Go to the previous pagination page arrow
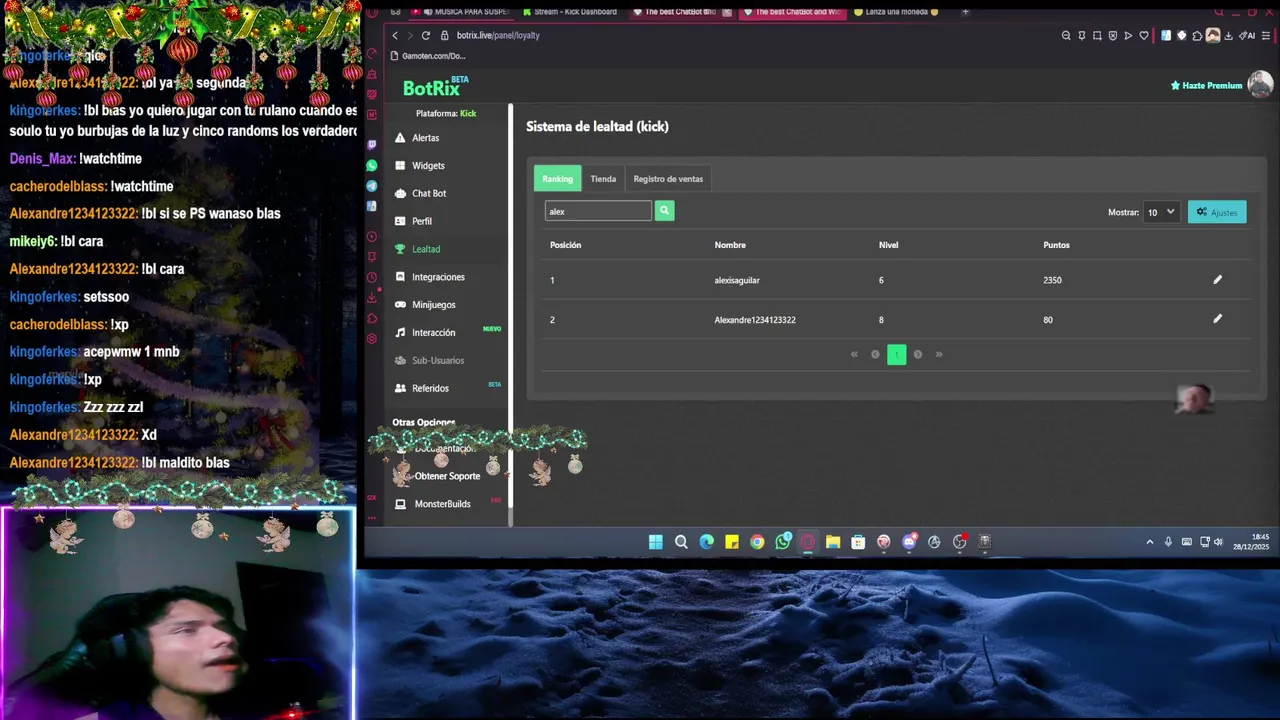The height and width of the screenshot is (720, 1280). point(875,354)
